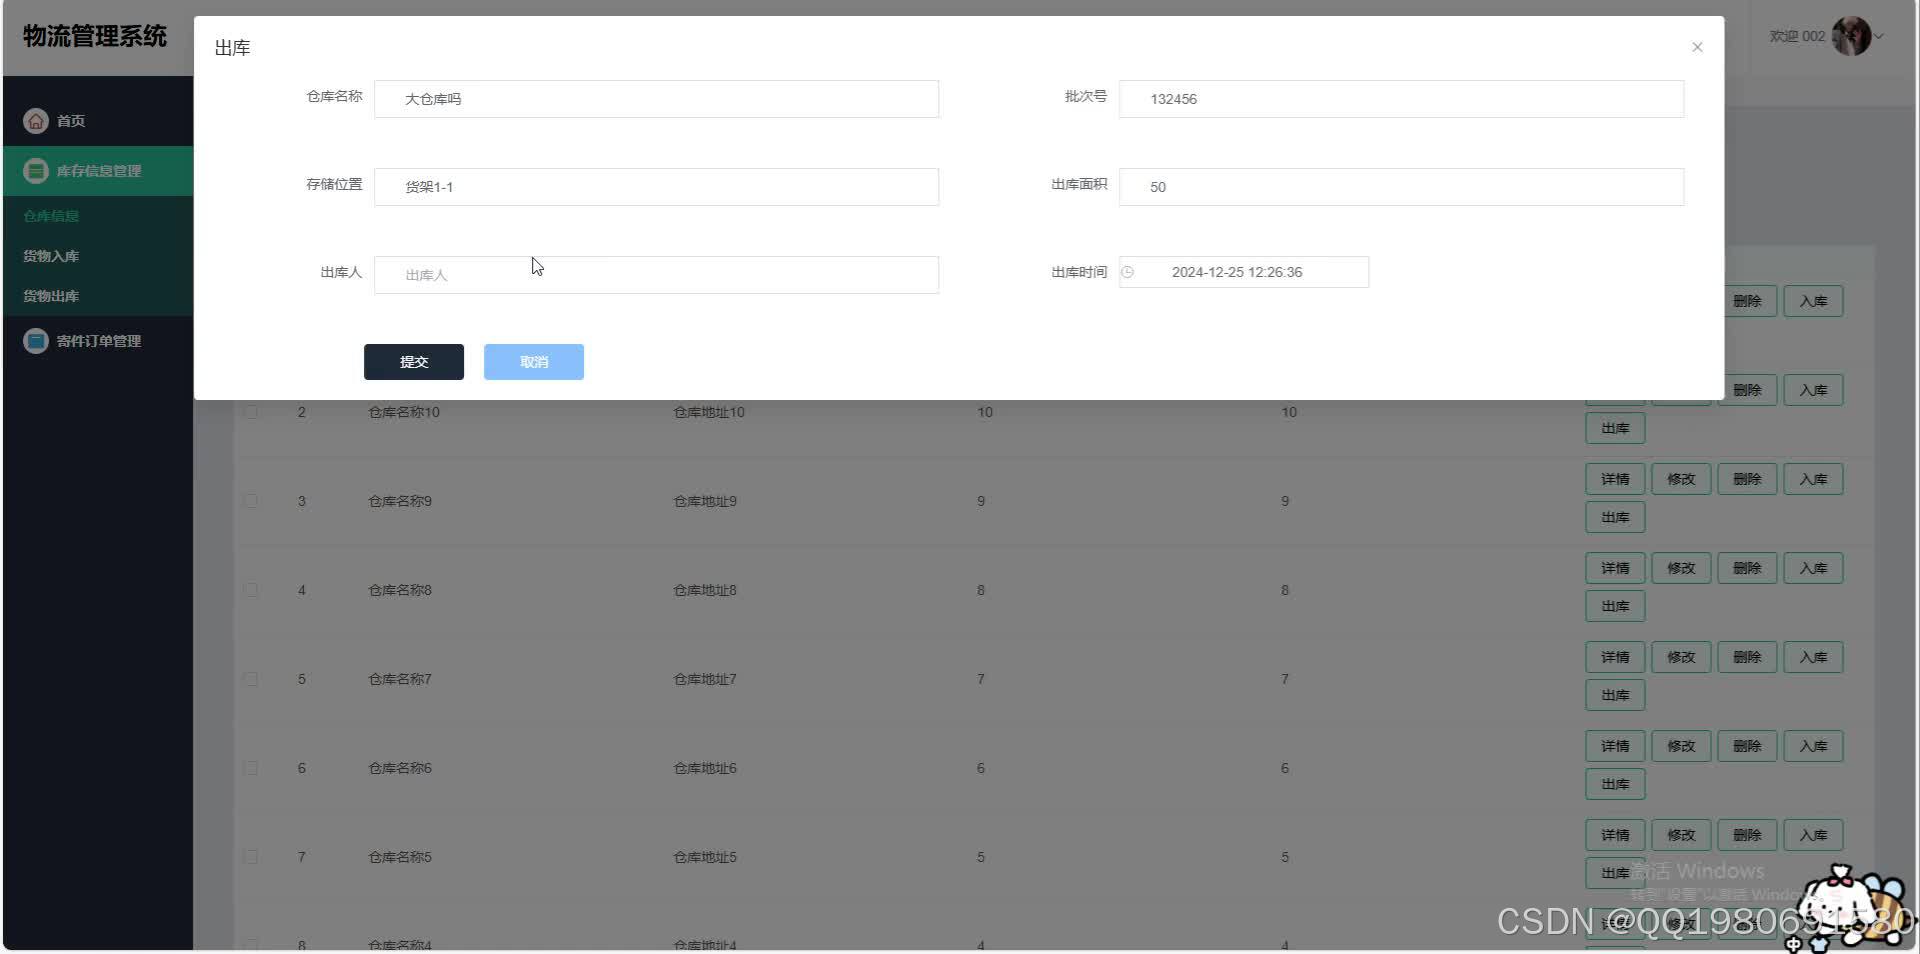Click the 物流管理系统 title

tap(95, 36)
